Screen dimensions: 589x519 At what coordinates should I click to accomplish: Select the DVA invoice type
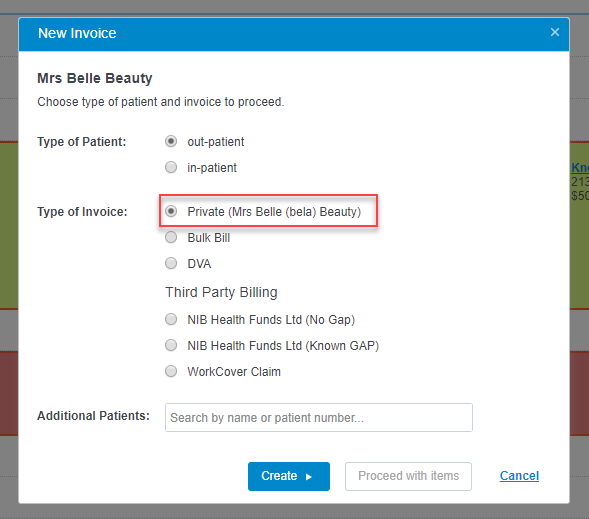tap(171, 263)
